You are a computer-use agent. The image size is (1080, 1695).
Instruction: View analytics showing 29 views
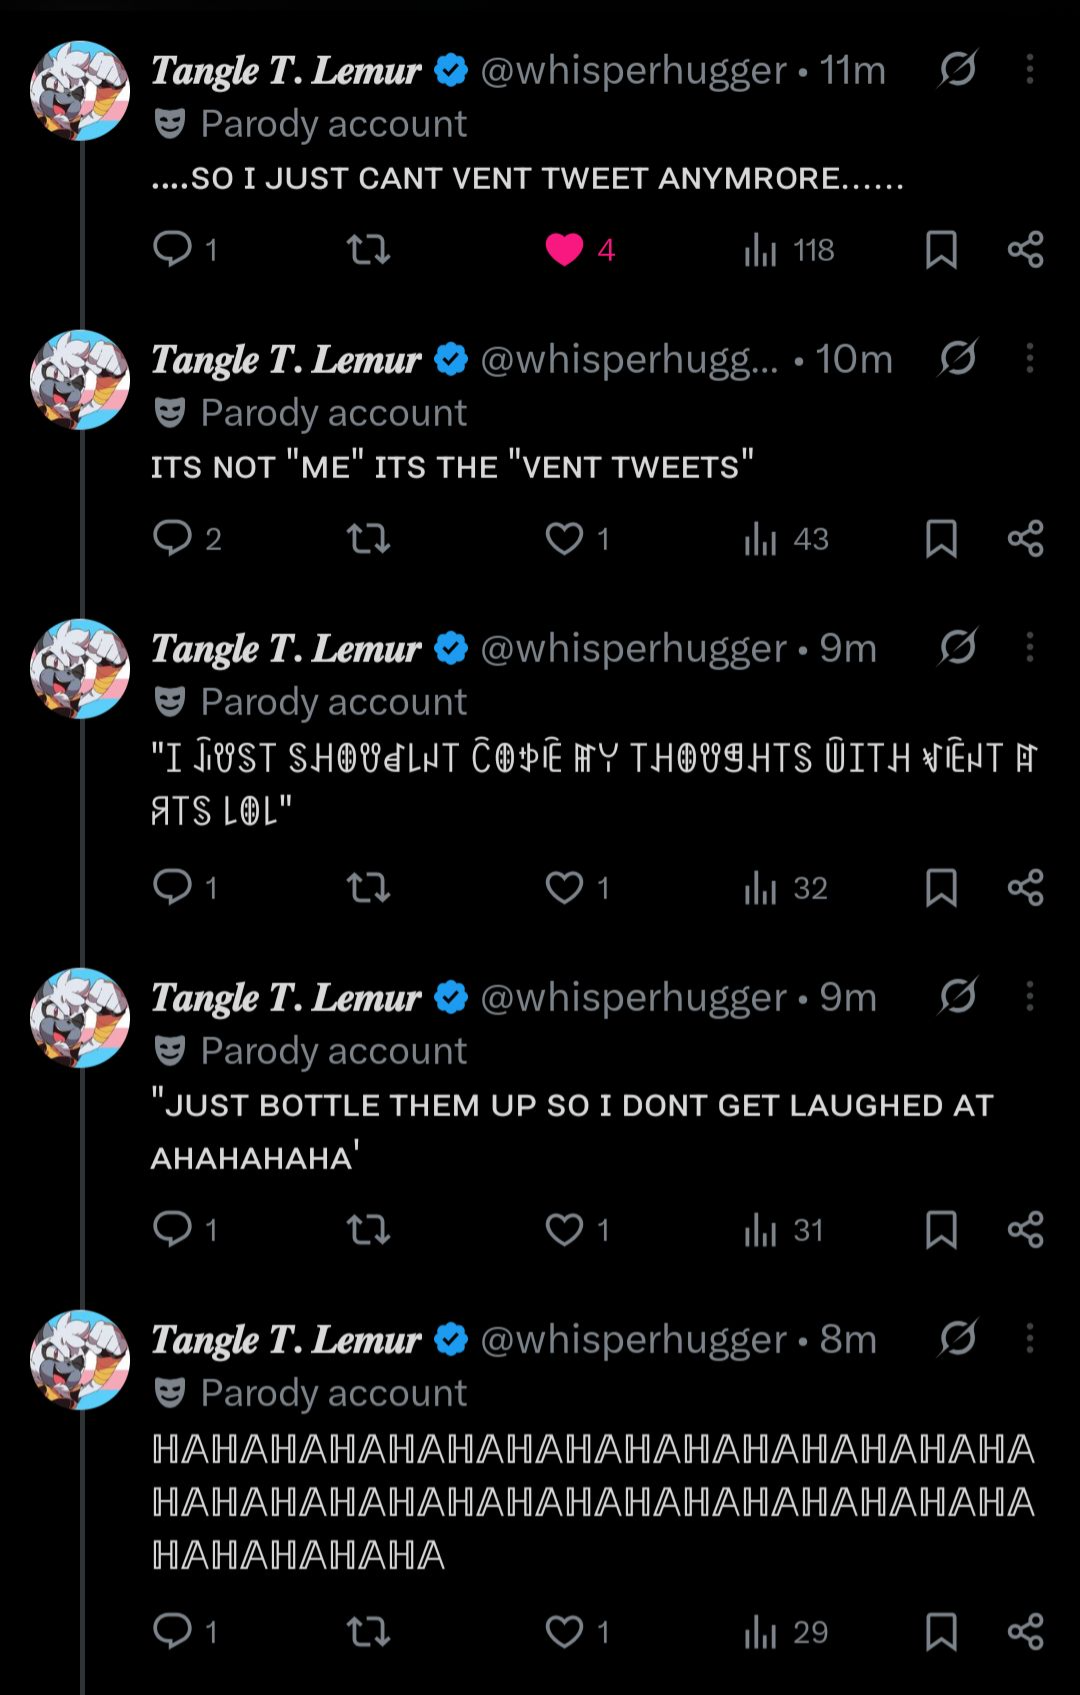click(786, 1632)
